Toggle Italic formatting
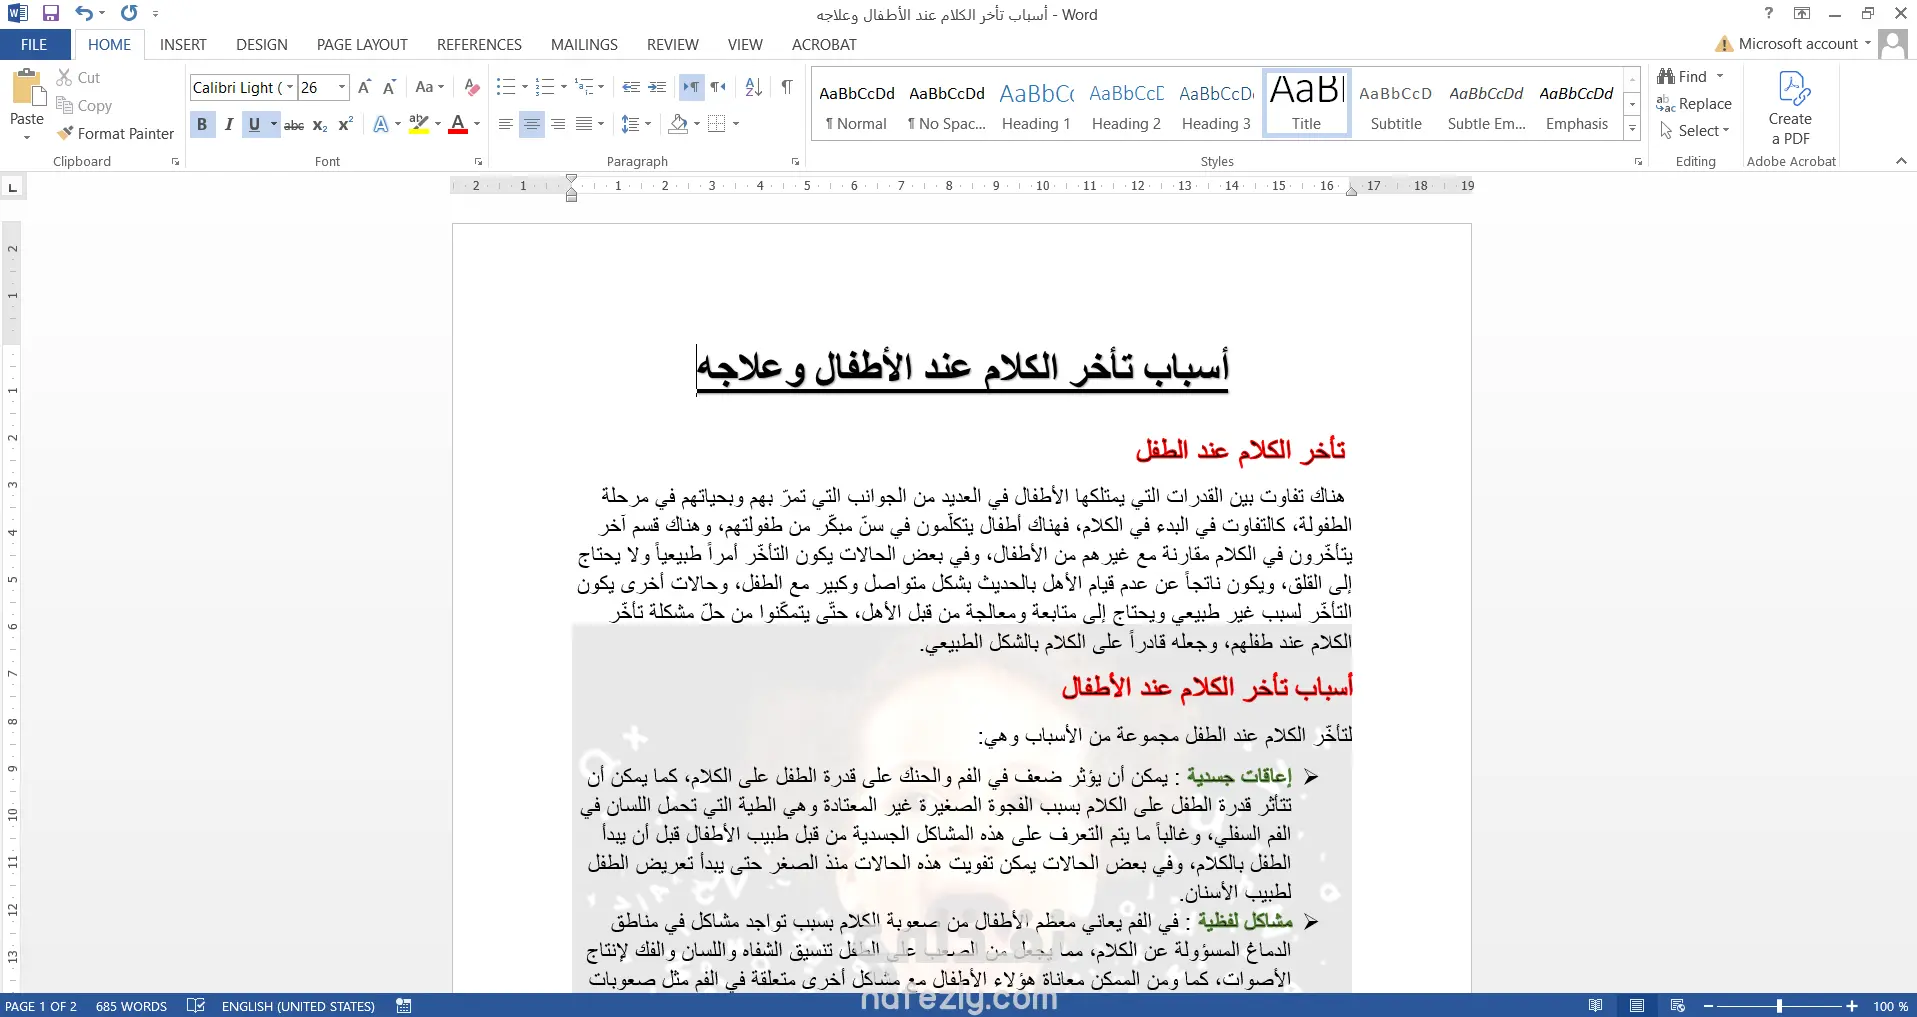The height and width of the screenshot is (1017, 1917). pyautogui.click(x=229, y=125)
